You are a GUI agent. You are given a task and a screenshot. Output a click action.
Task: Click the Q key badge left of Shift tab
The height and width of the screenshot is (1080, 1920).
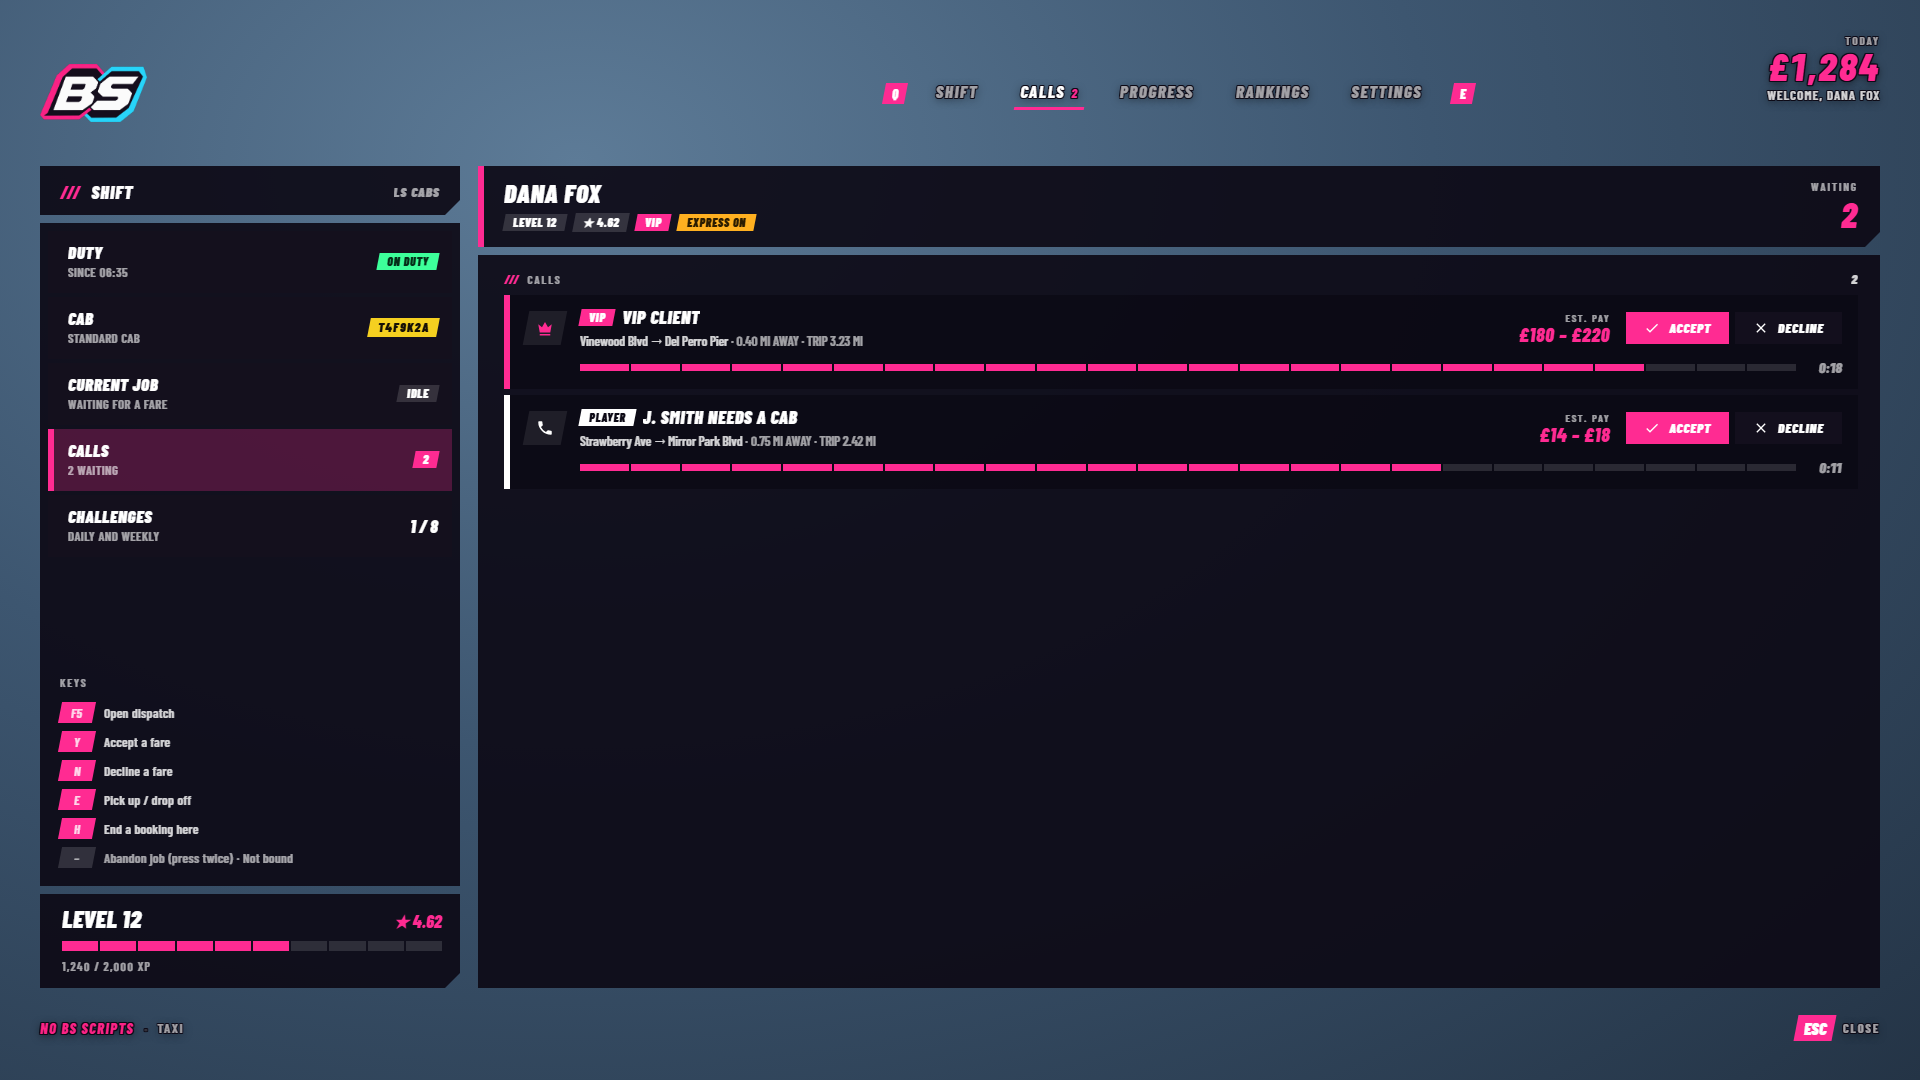(x=895, y=94)
